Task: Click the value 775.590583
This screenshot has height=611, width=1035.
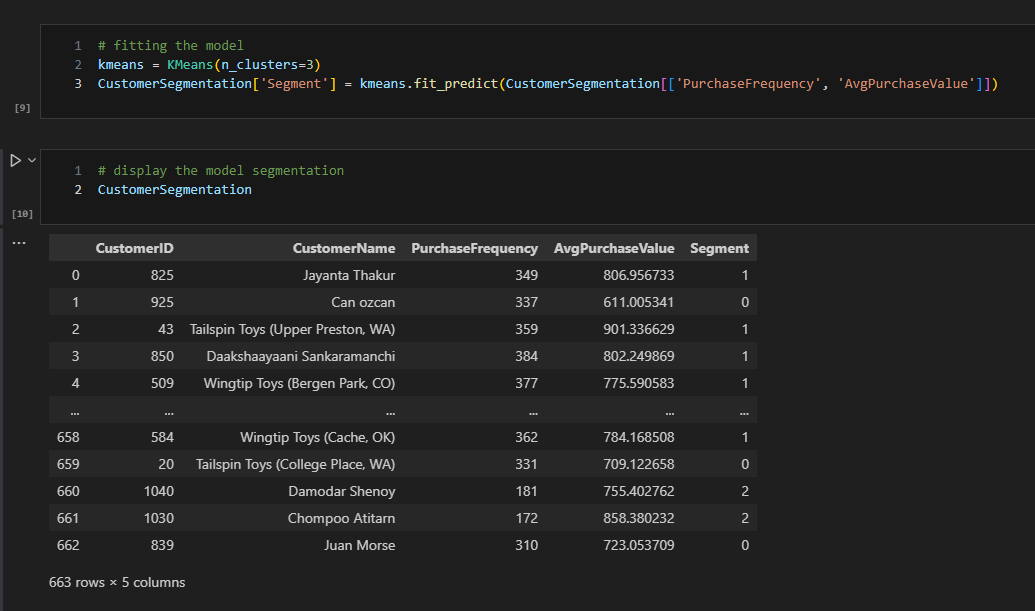Action: point(639,383)
